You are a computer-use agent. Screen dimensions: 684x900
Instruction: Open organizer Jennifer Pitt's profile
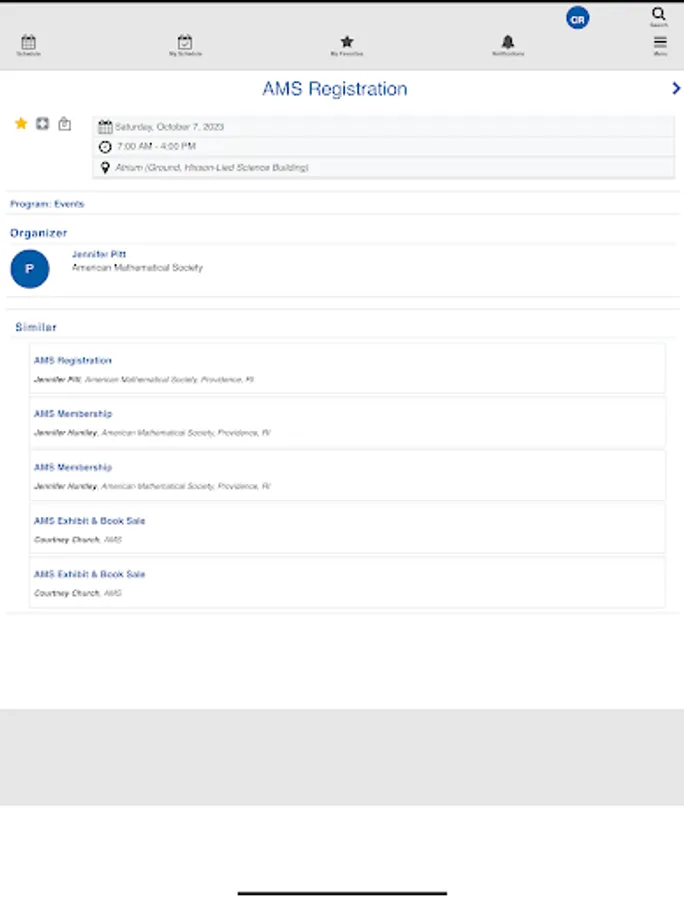coord(99,254)
